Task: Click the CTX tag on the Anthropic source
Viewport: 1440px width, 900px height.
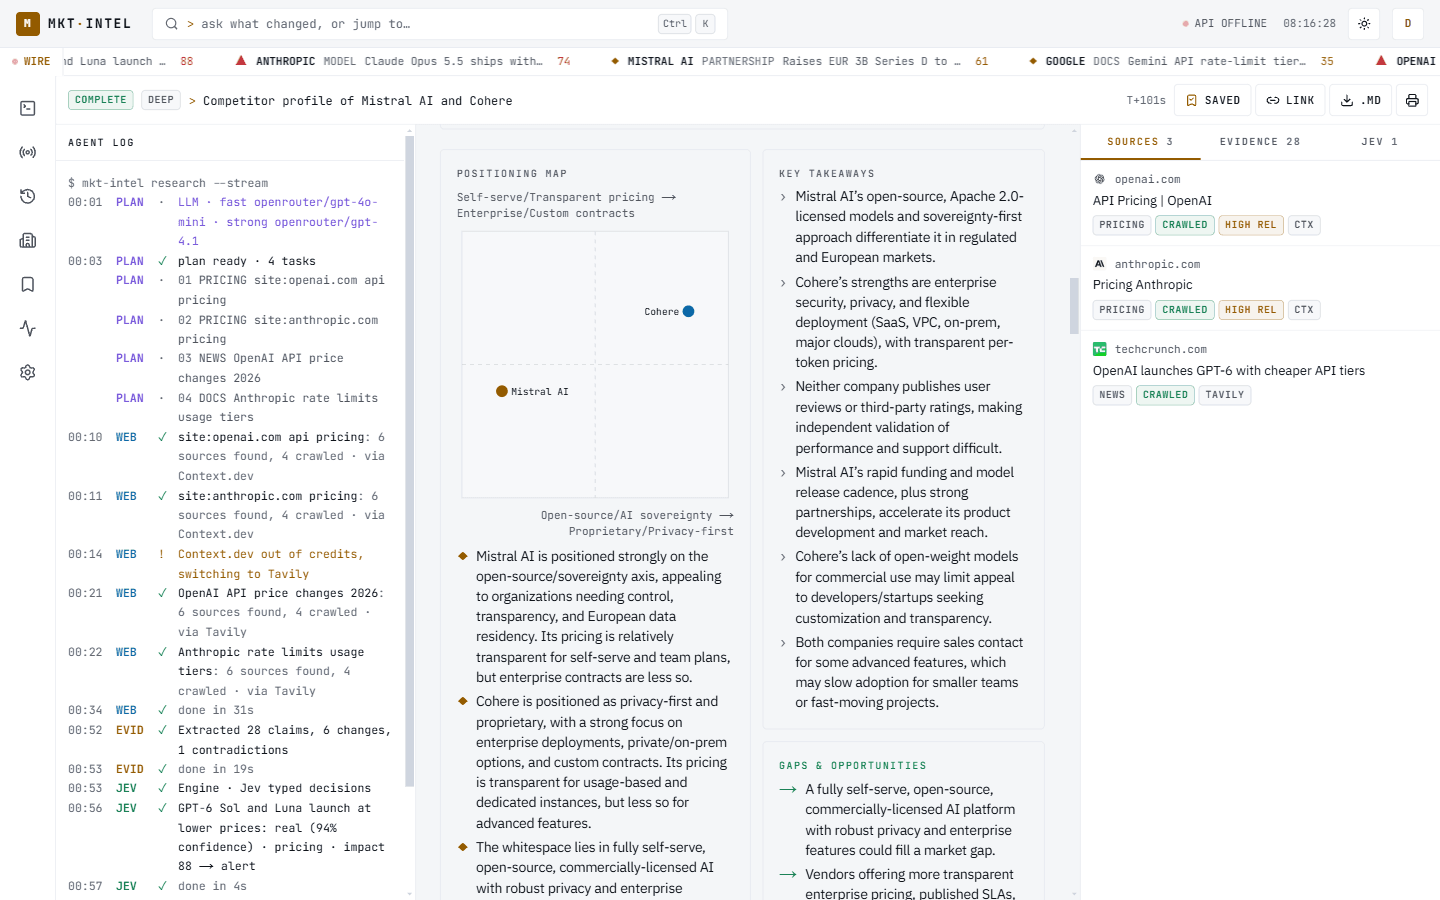Action: [1304, 310]
